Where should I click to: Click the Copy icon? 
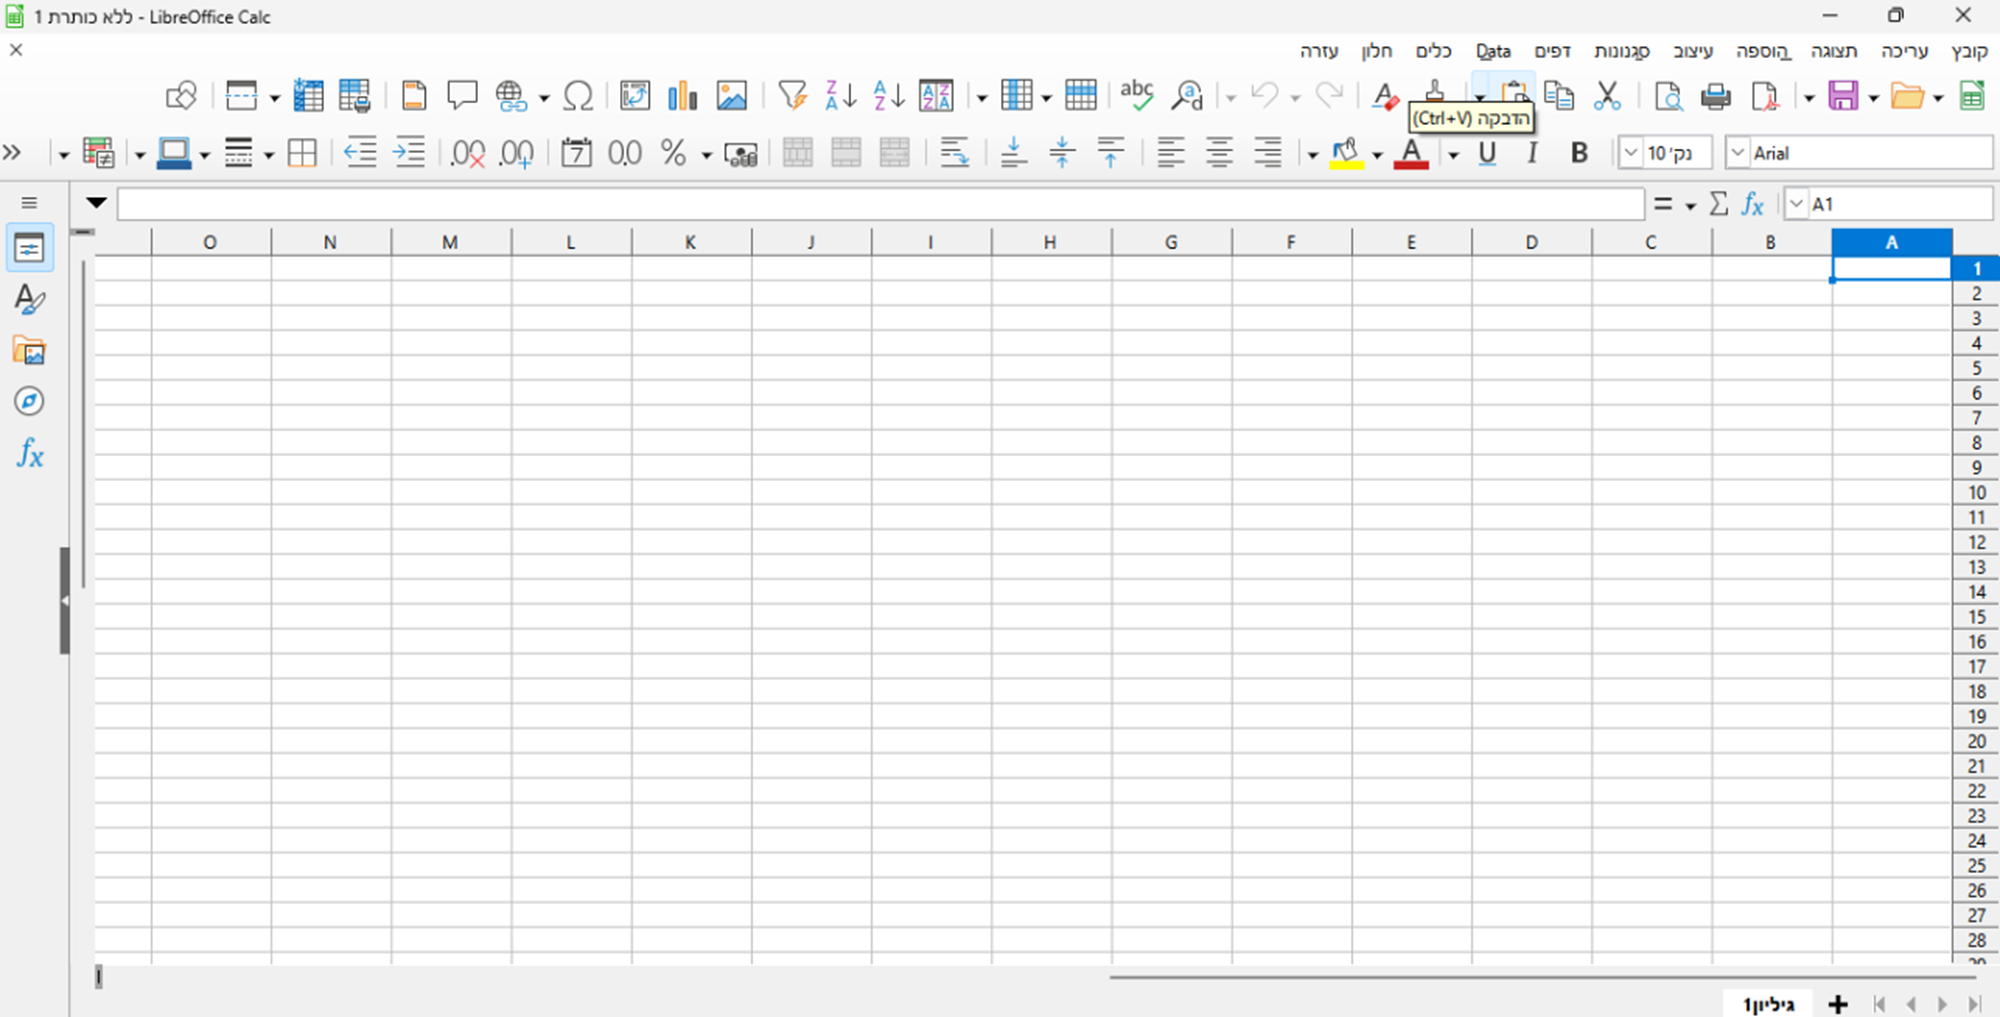(x=1559, y=96)
